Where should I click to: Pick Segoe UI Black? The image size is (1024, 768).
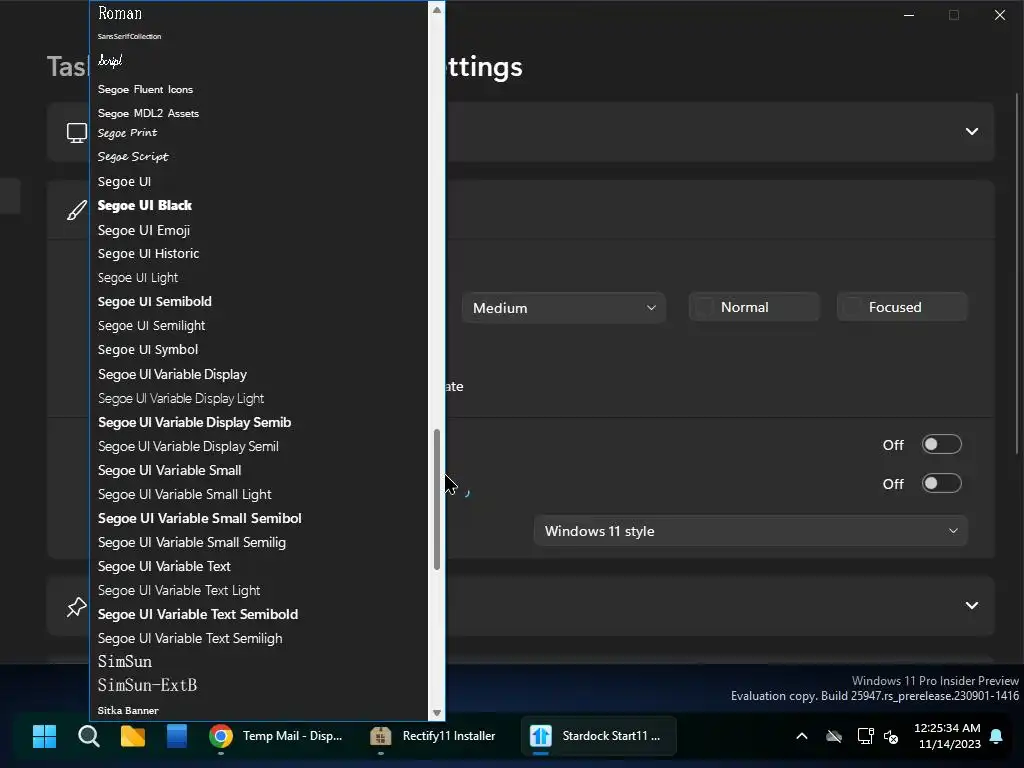[259, 205]
